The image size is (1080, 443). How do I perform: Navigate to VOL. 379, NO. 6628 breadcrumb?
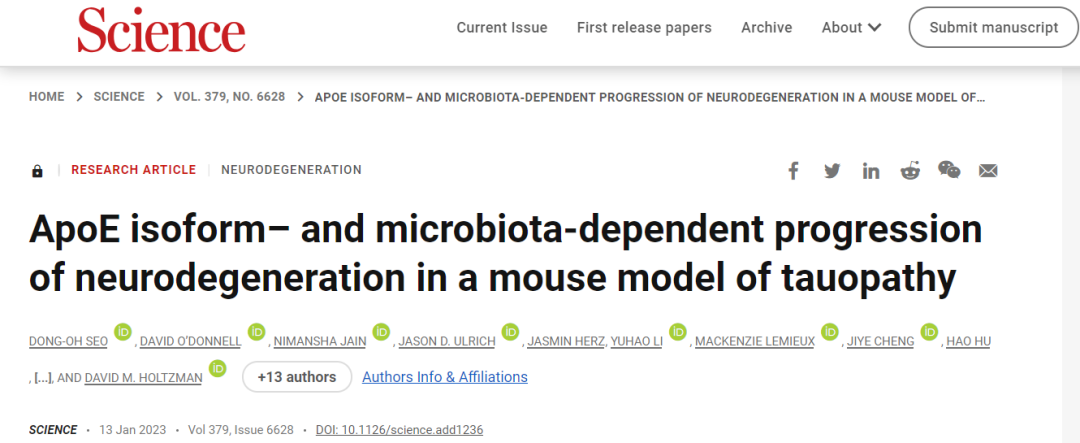pyautogui.click(x=229, y=97)
